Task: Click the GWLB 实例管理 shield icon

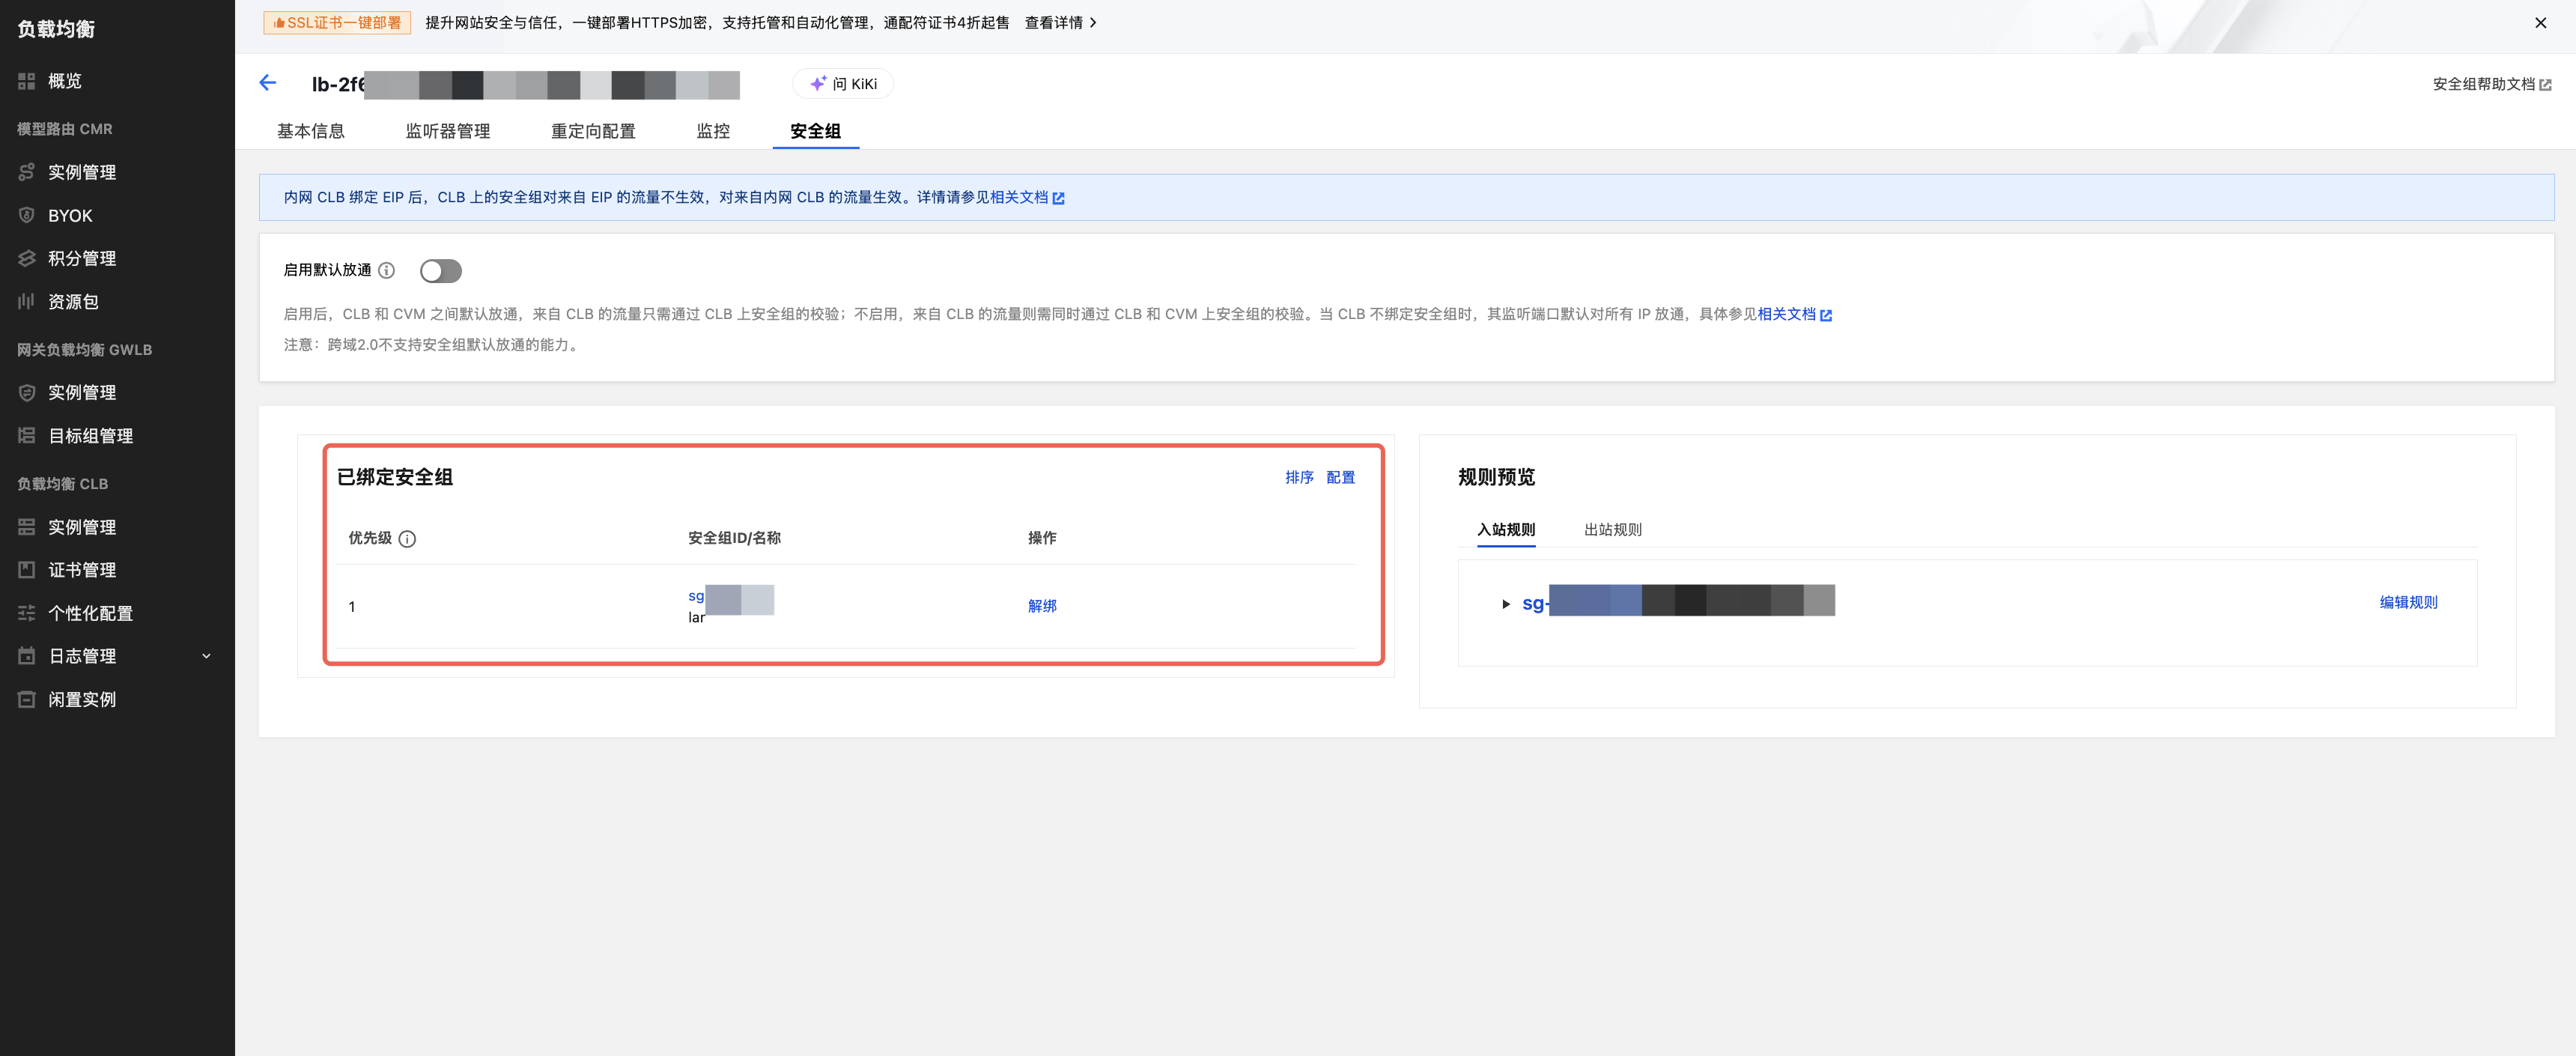Action: (27, 392)
